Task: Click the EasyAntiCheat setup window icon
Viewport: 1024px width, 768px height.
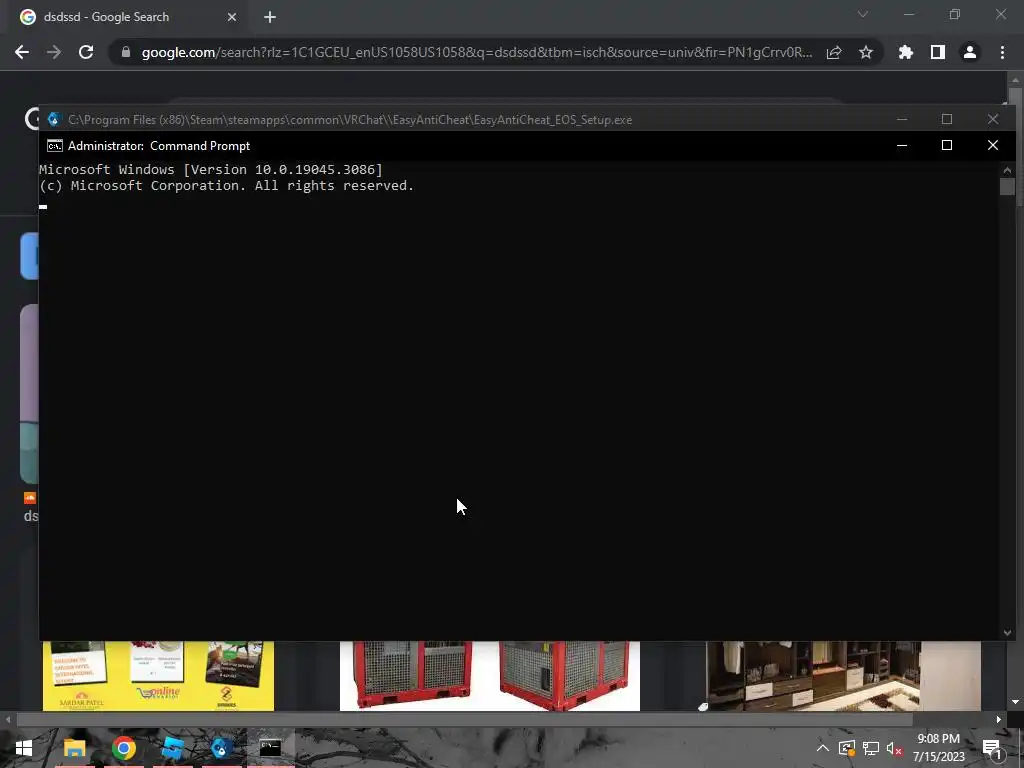Action: [x=54, y=120]
